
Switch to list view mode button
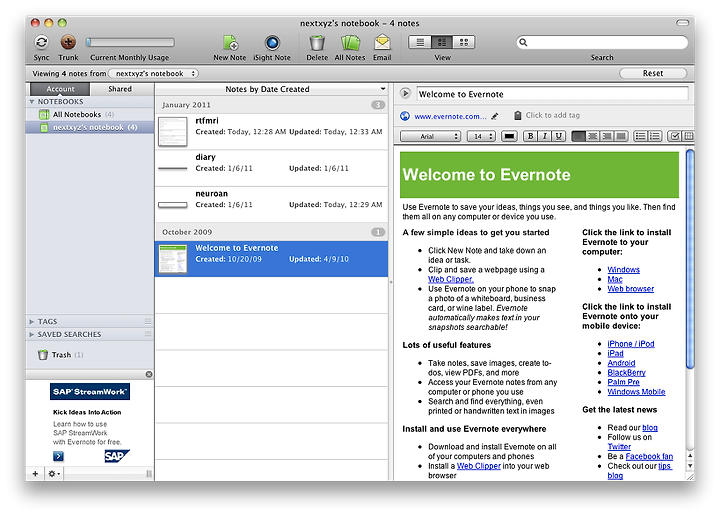coord(420,42)
